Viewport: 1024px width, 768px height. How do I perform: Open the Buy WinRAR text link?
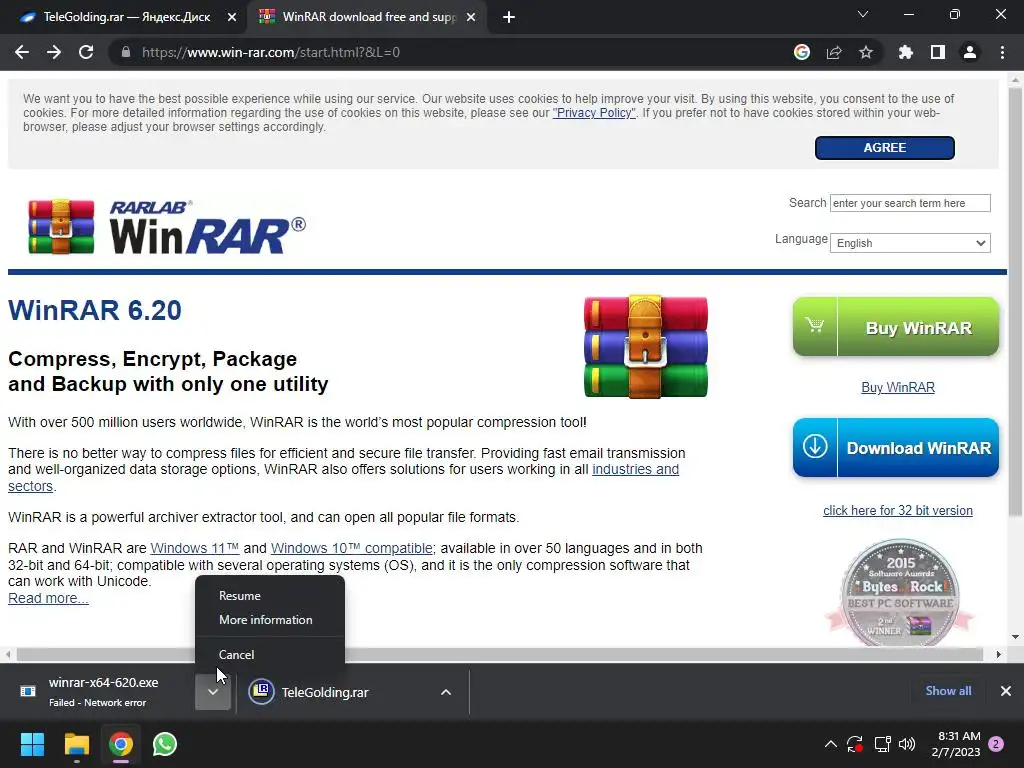pyautogui.click(x=898, y=387)
